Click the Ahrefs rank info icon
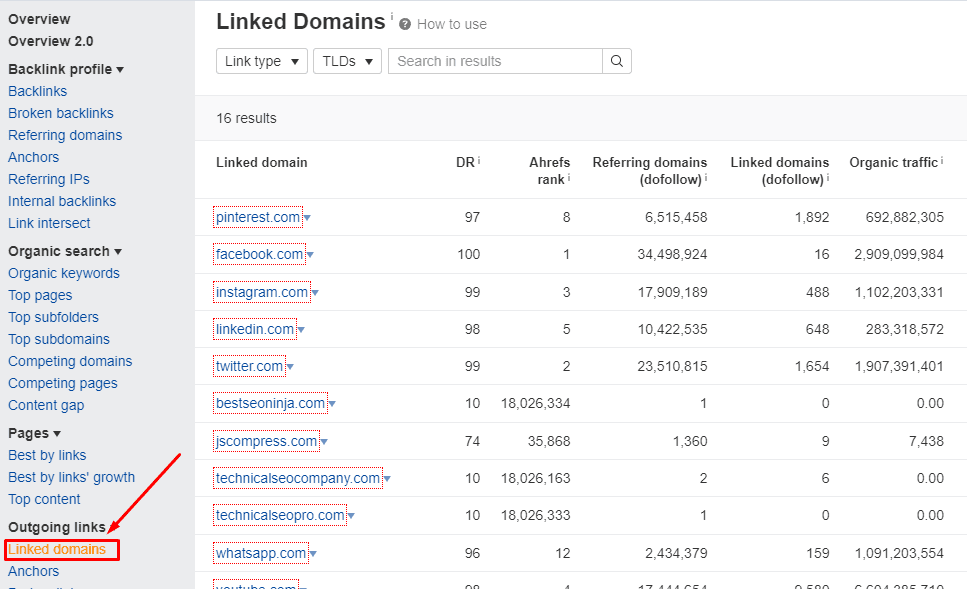Screen dimensions: 967x589 [x=569, y=178]
